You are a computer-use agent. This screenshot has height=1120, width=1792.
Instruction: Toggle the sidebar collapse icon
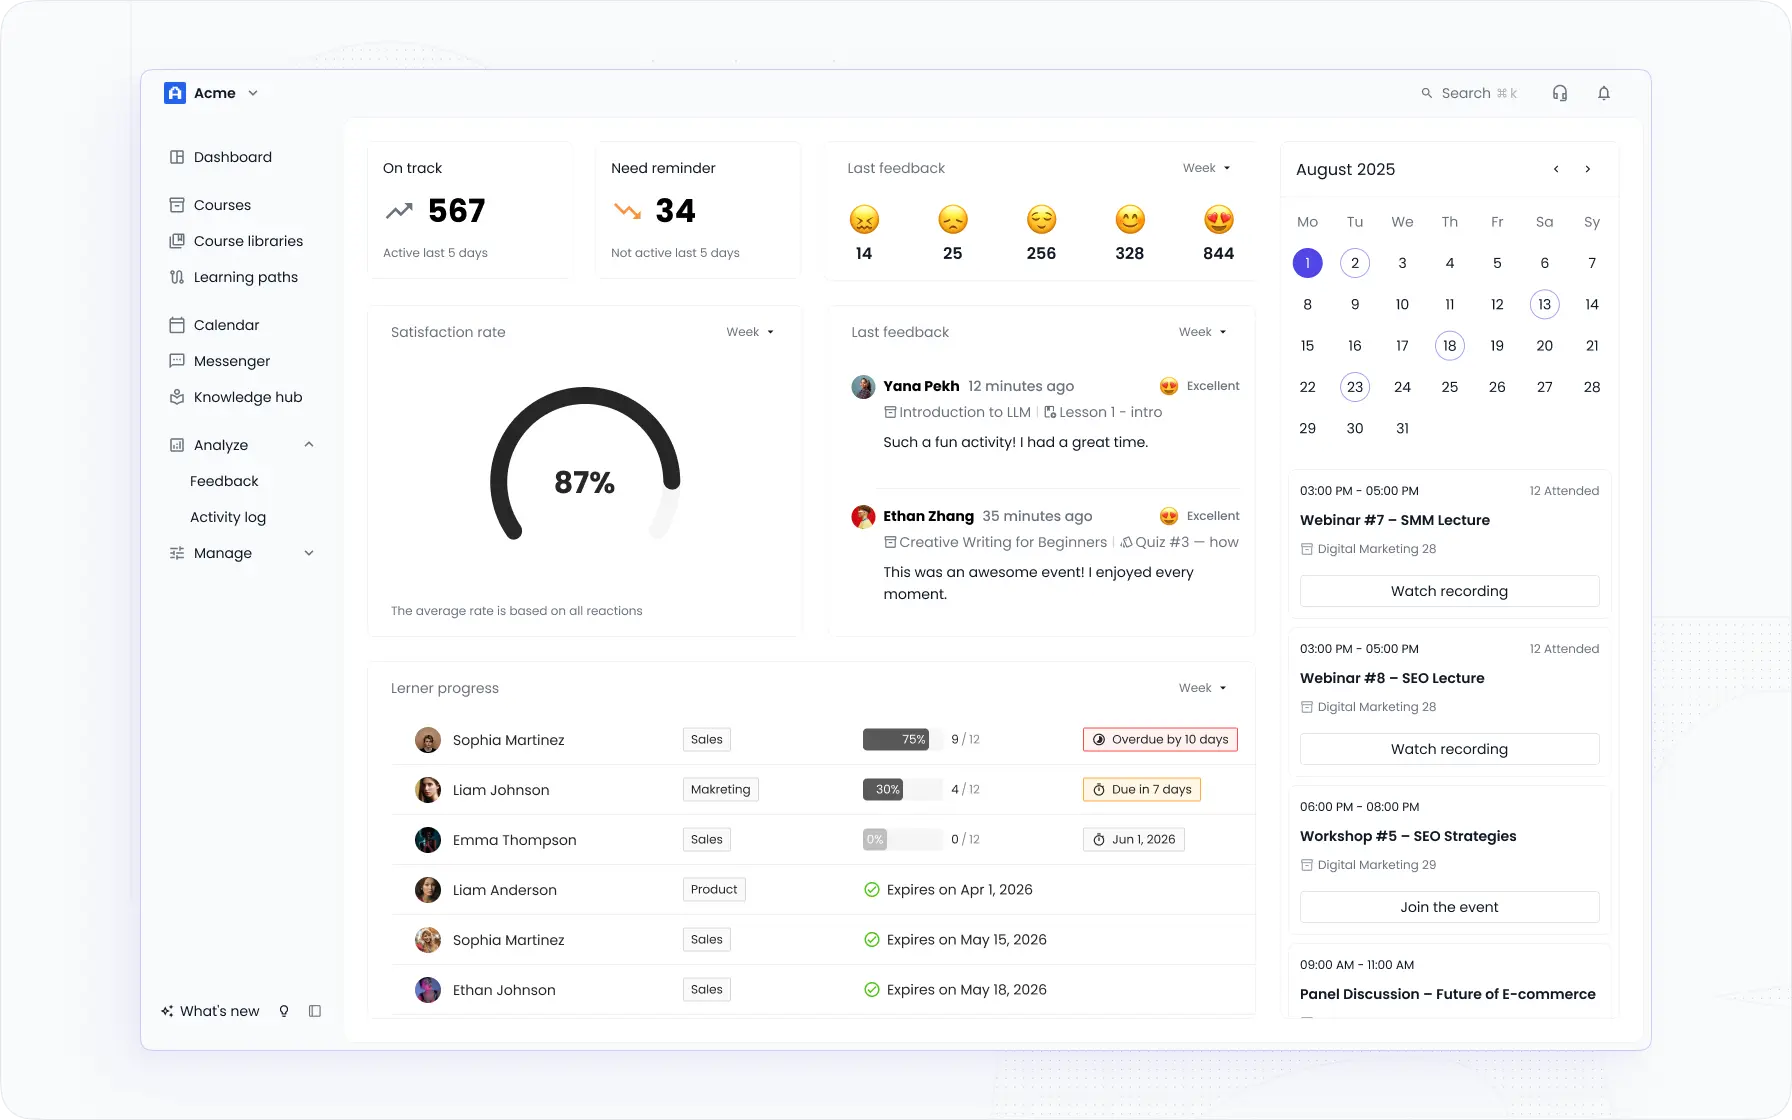point(315,1011)
